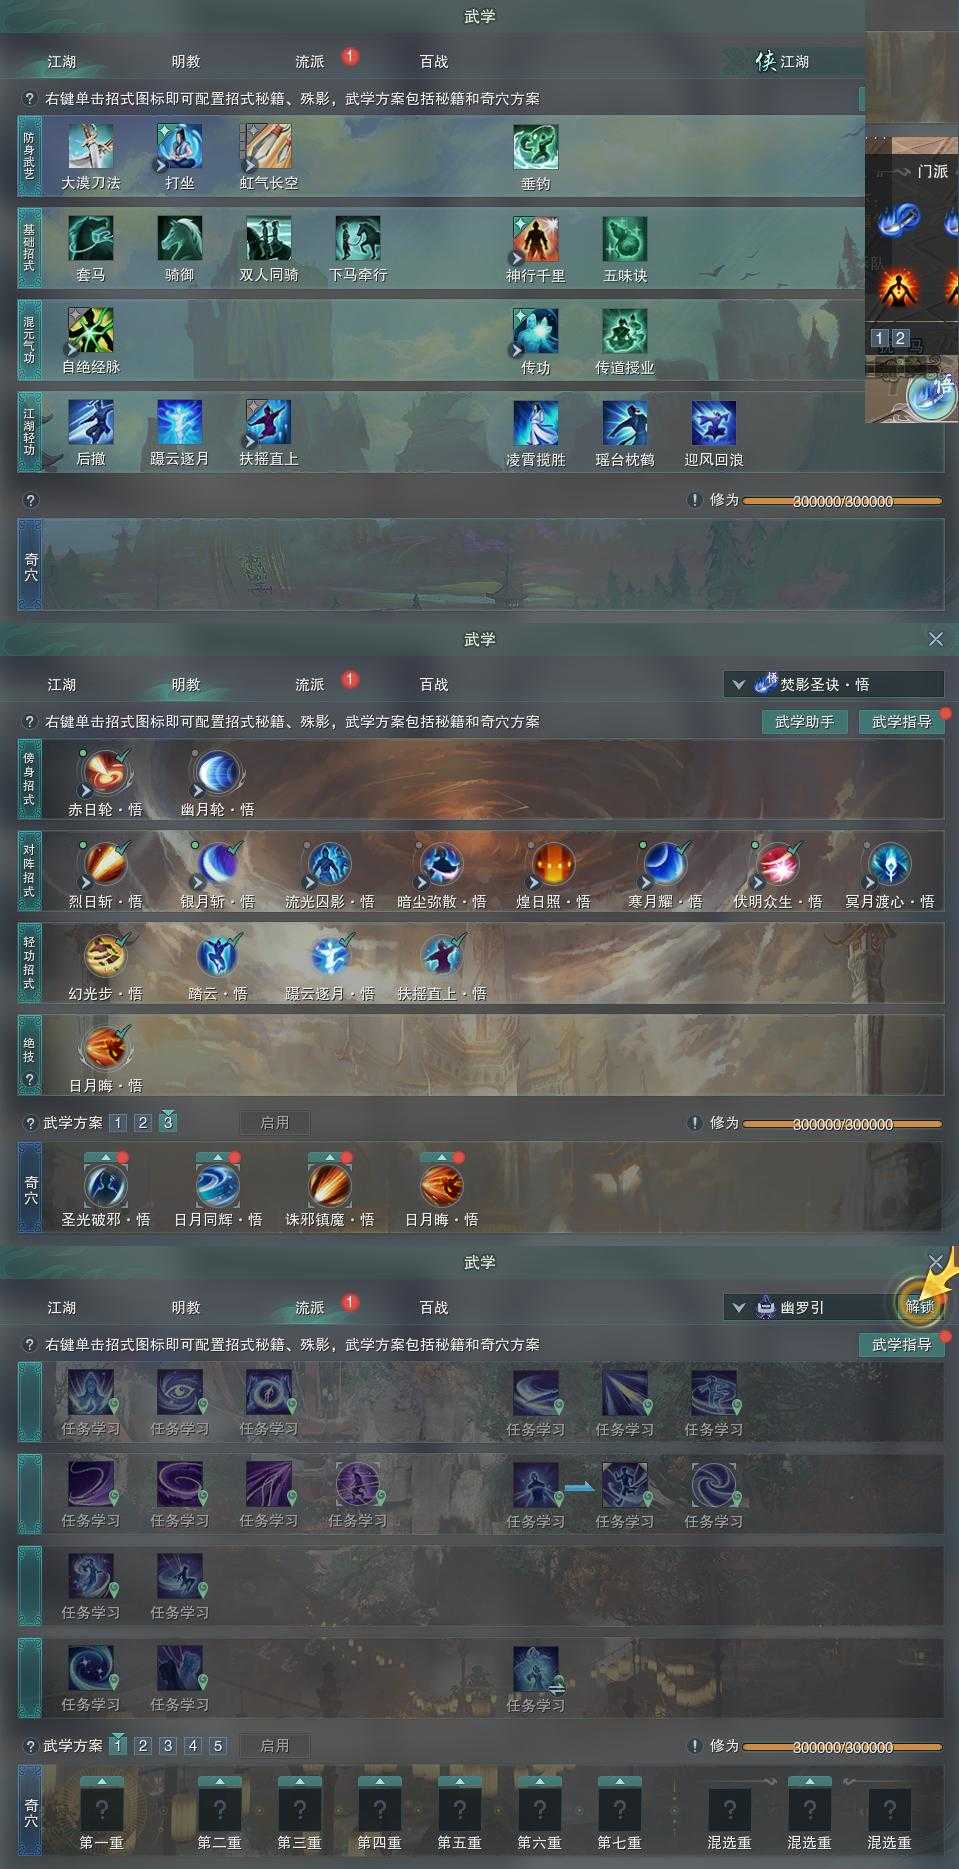The width and height of the screenshot is (959, 1869).
Task: Select the 迎风回浪 lightness skill icon
Action: pyautogui.click(x=714, y=423)
